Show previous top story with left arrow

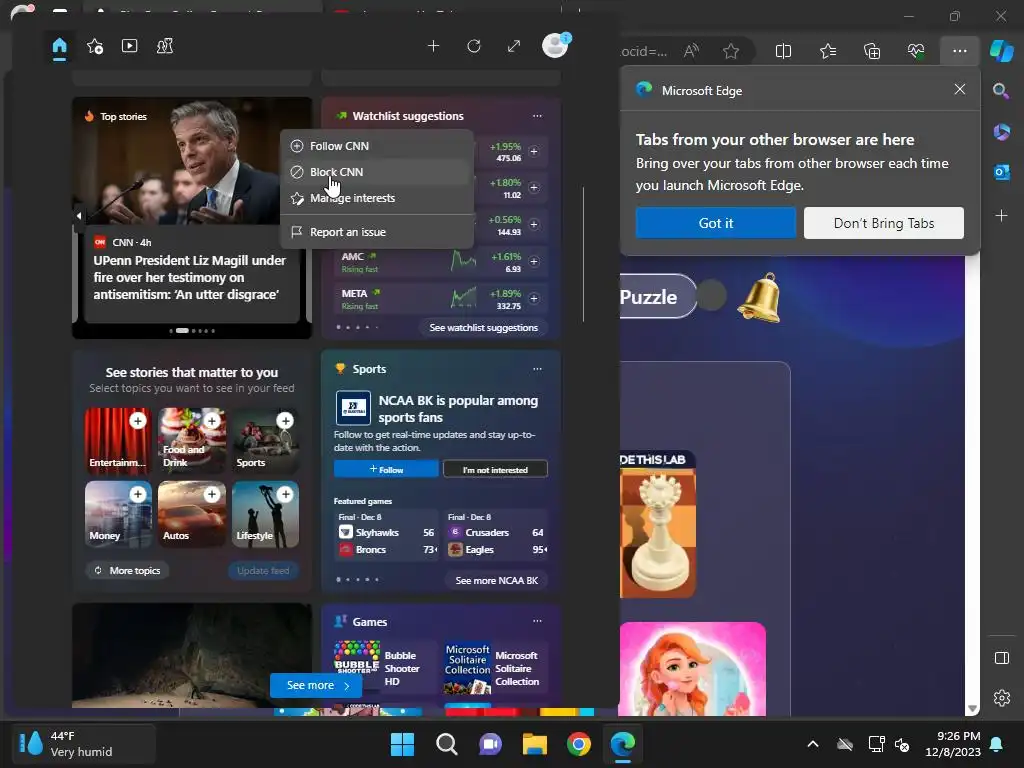79,216
